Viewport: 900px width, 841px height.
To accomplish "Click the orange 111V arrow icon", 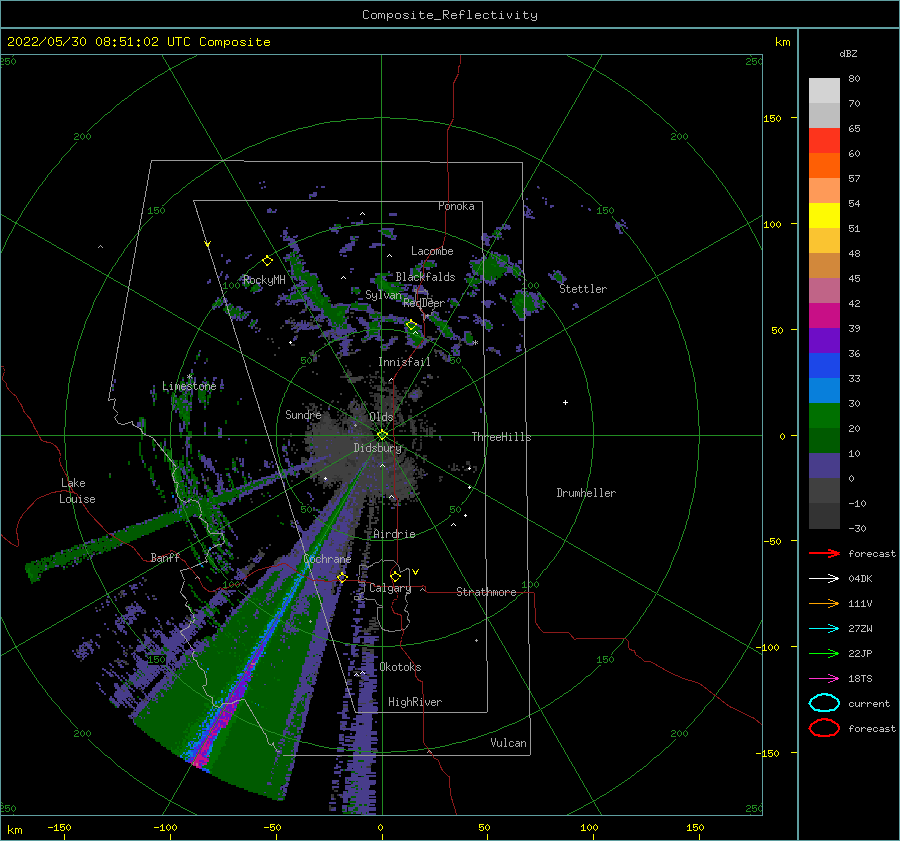I will click(824, 603).
